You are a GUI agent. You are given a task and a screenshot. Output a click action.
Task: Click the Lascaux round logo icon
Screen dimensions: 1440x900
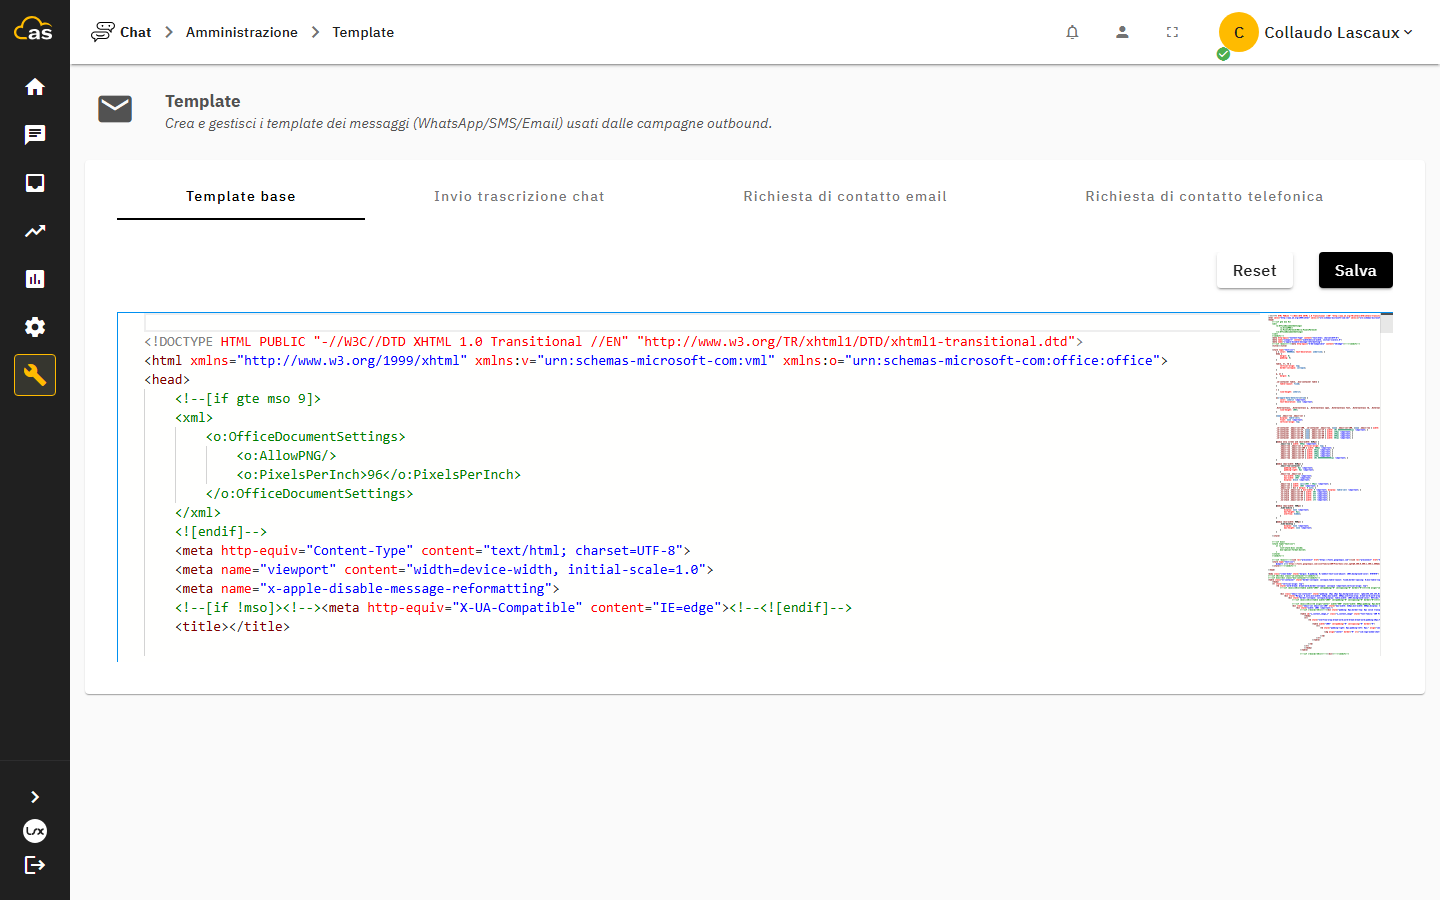click(35, 831)
